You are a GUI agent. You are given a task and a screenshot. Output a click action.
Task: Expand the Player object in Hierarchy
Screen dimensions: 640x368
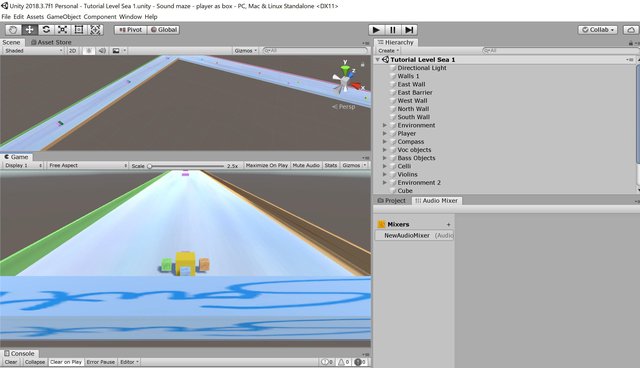point(384,133)
